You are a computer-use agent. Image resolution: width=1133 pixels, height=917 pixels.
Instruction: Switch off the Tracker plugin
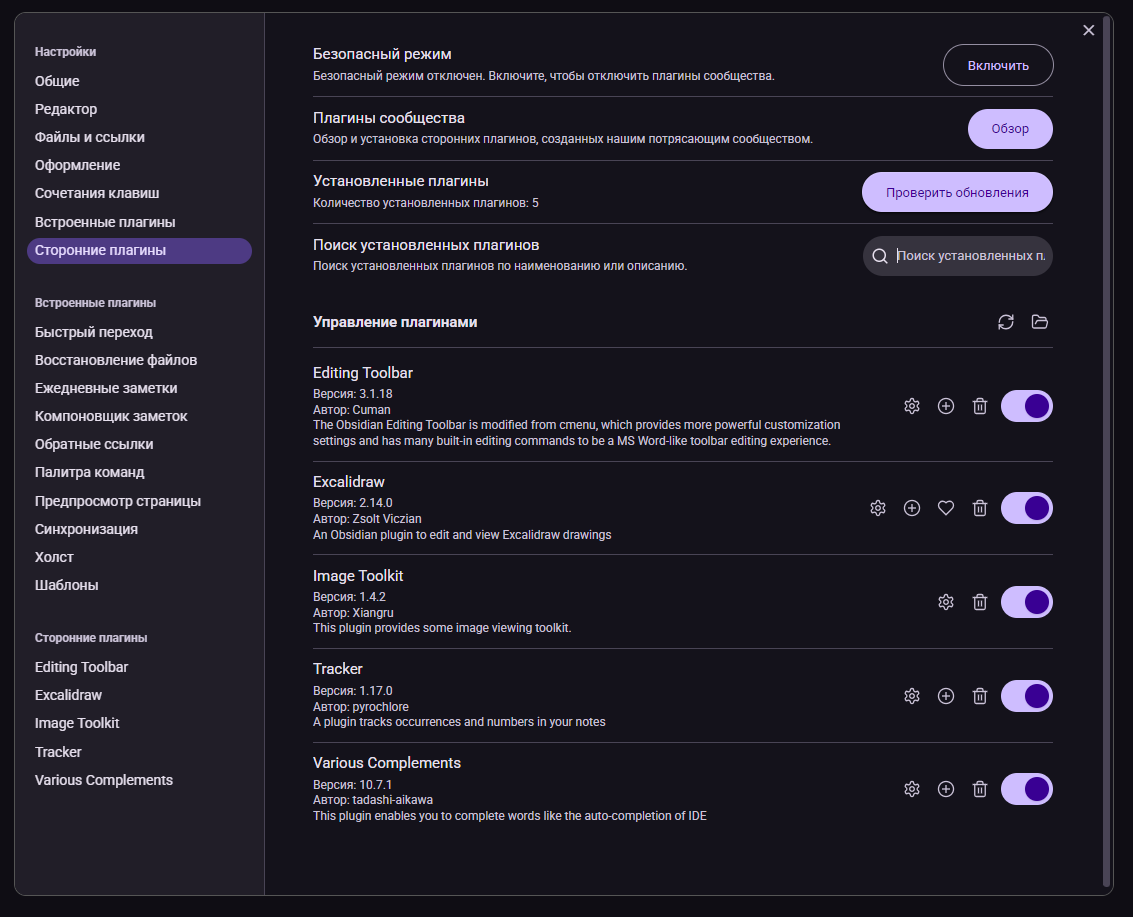point(1027,696)
